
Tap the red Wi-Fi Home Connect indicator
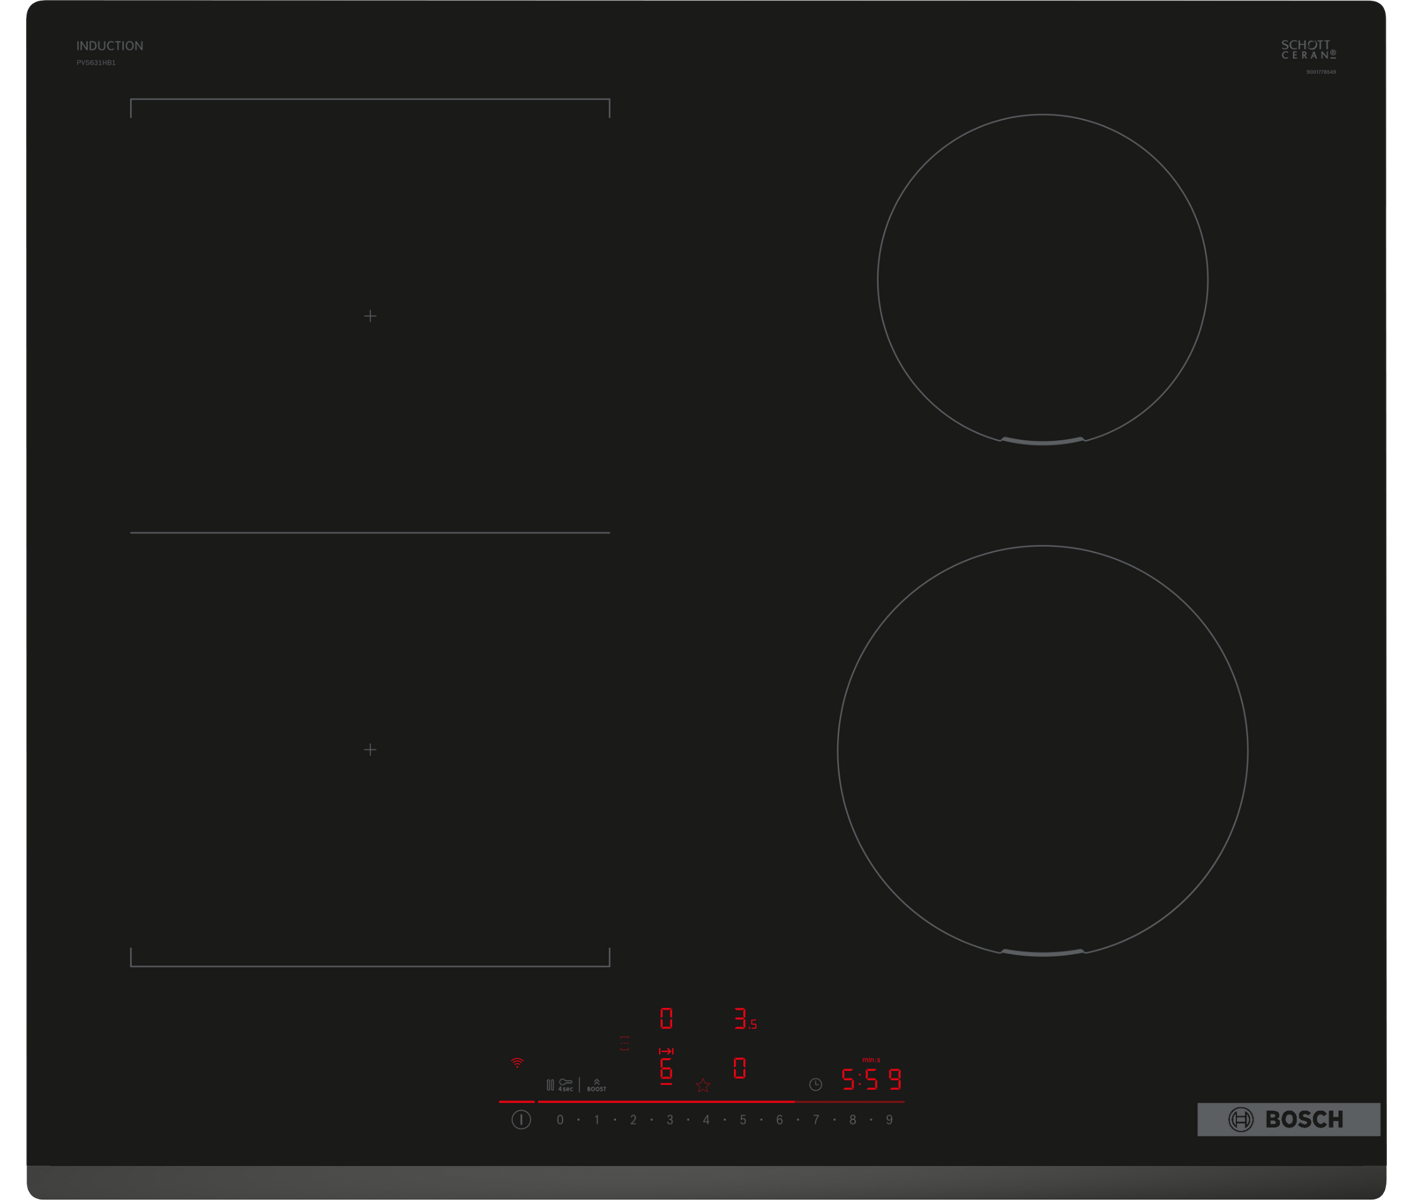517,1063
